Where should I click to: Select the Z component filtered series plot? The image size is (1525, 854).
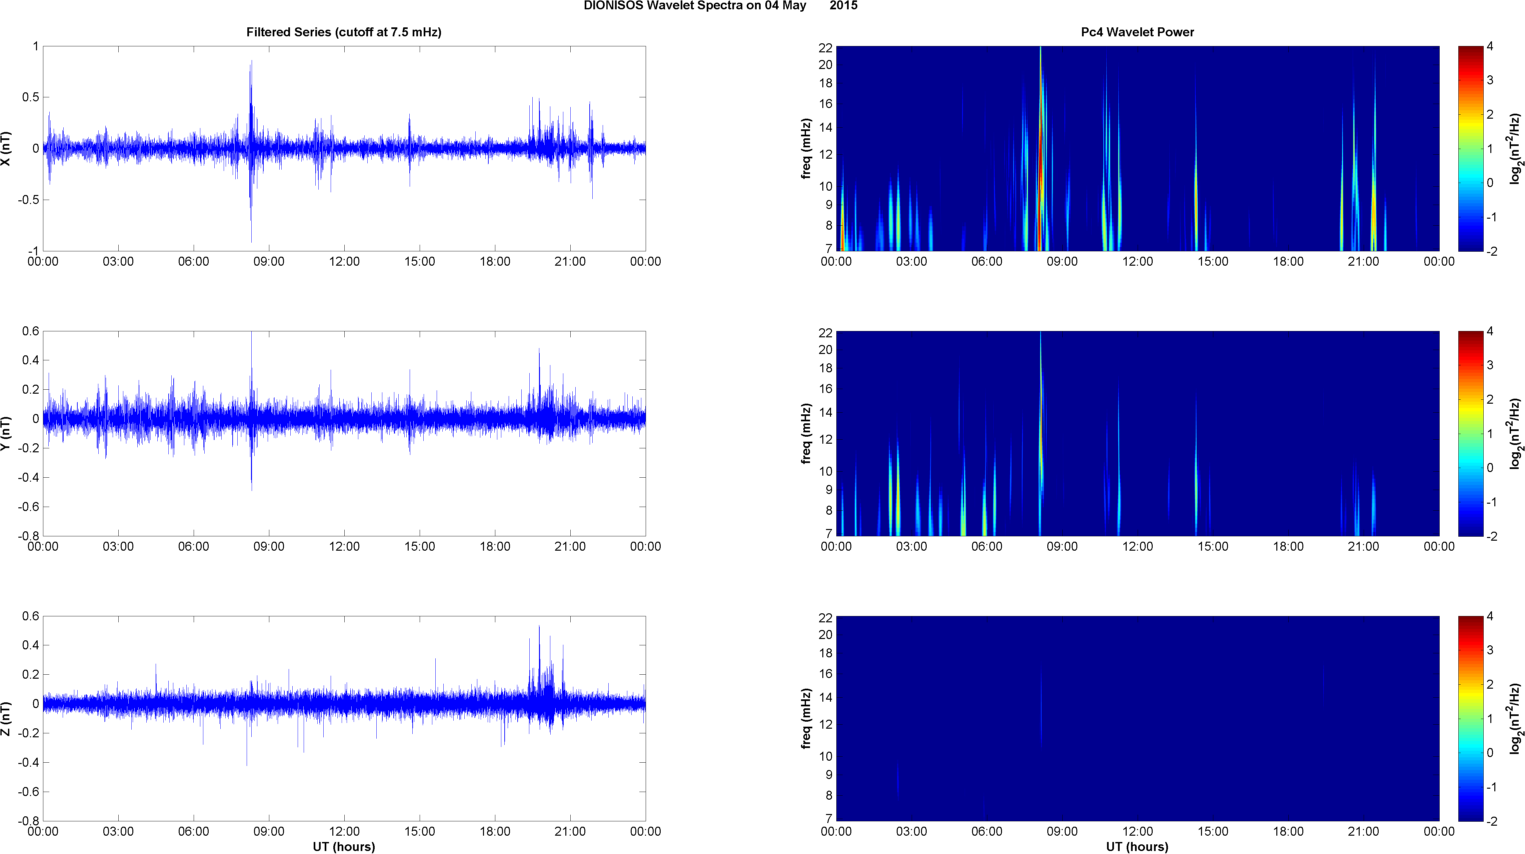click(x=344, y=718)
